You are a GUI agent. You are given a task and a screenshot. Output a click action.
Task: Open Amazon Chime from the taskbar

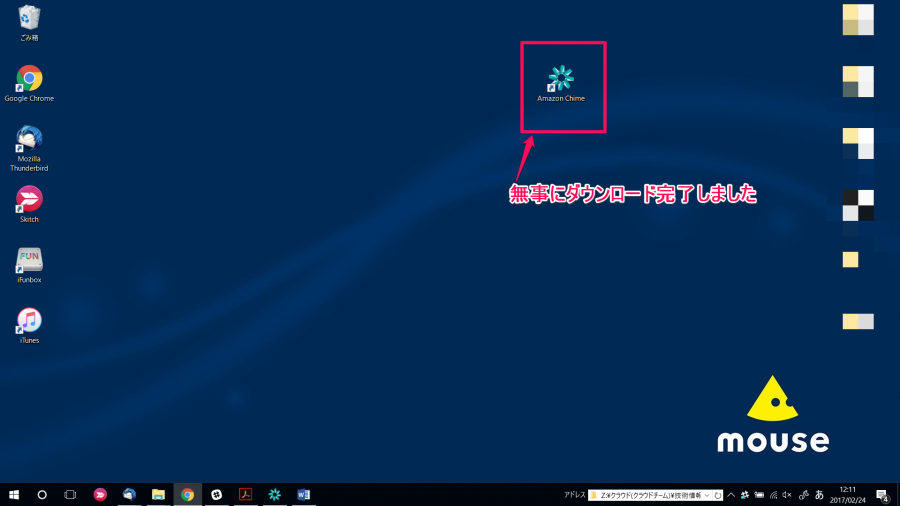tap(275, 495)
